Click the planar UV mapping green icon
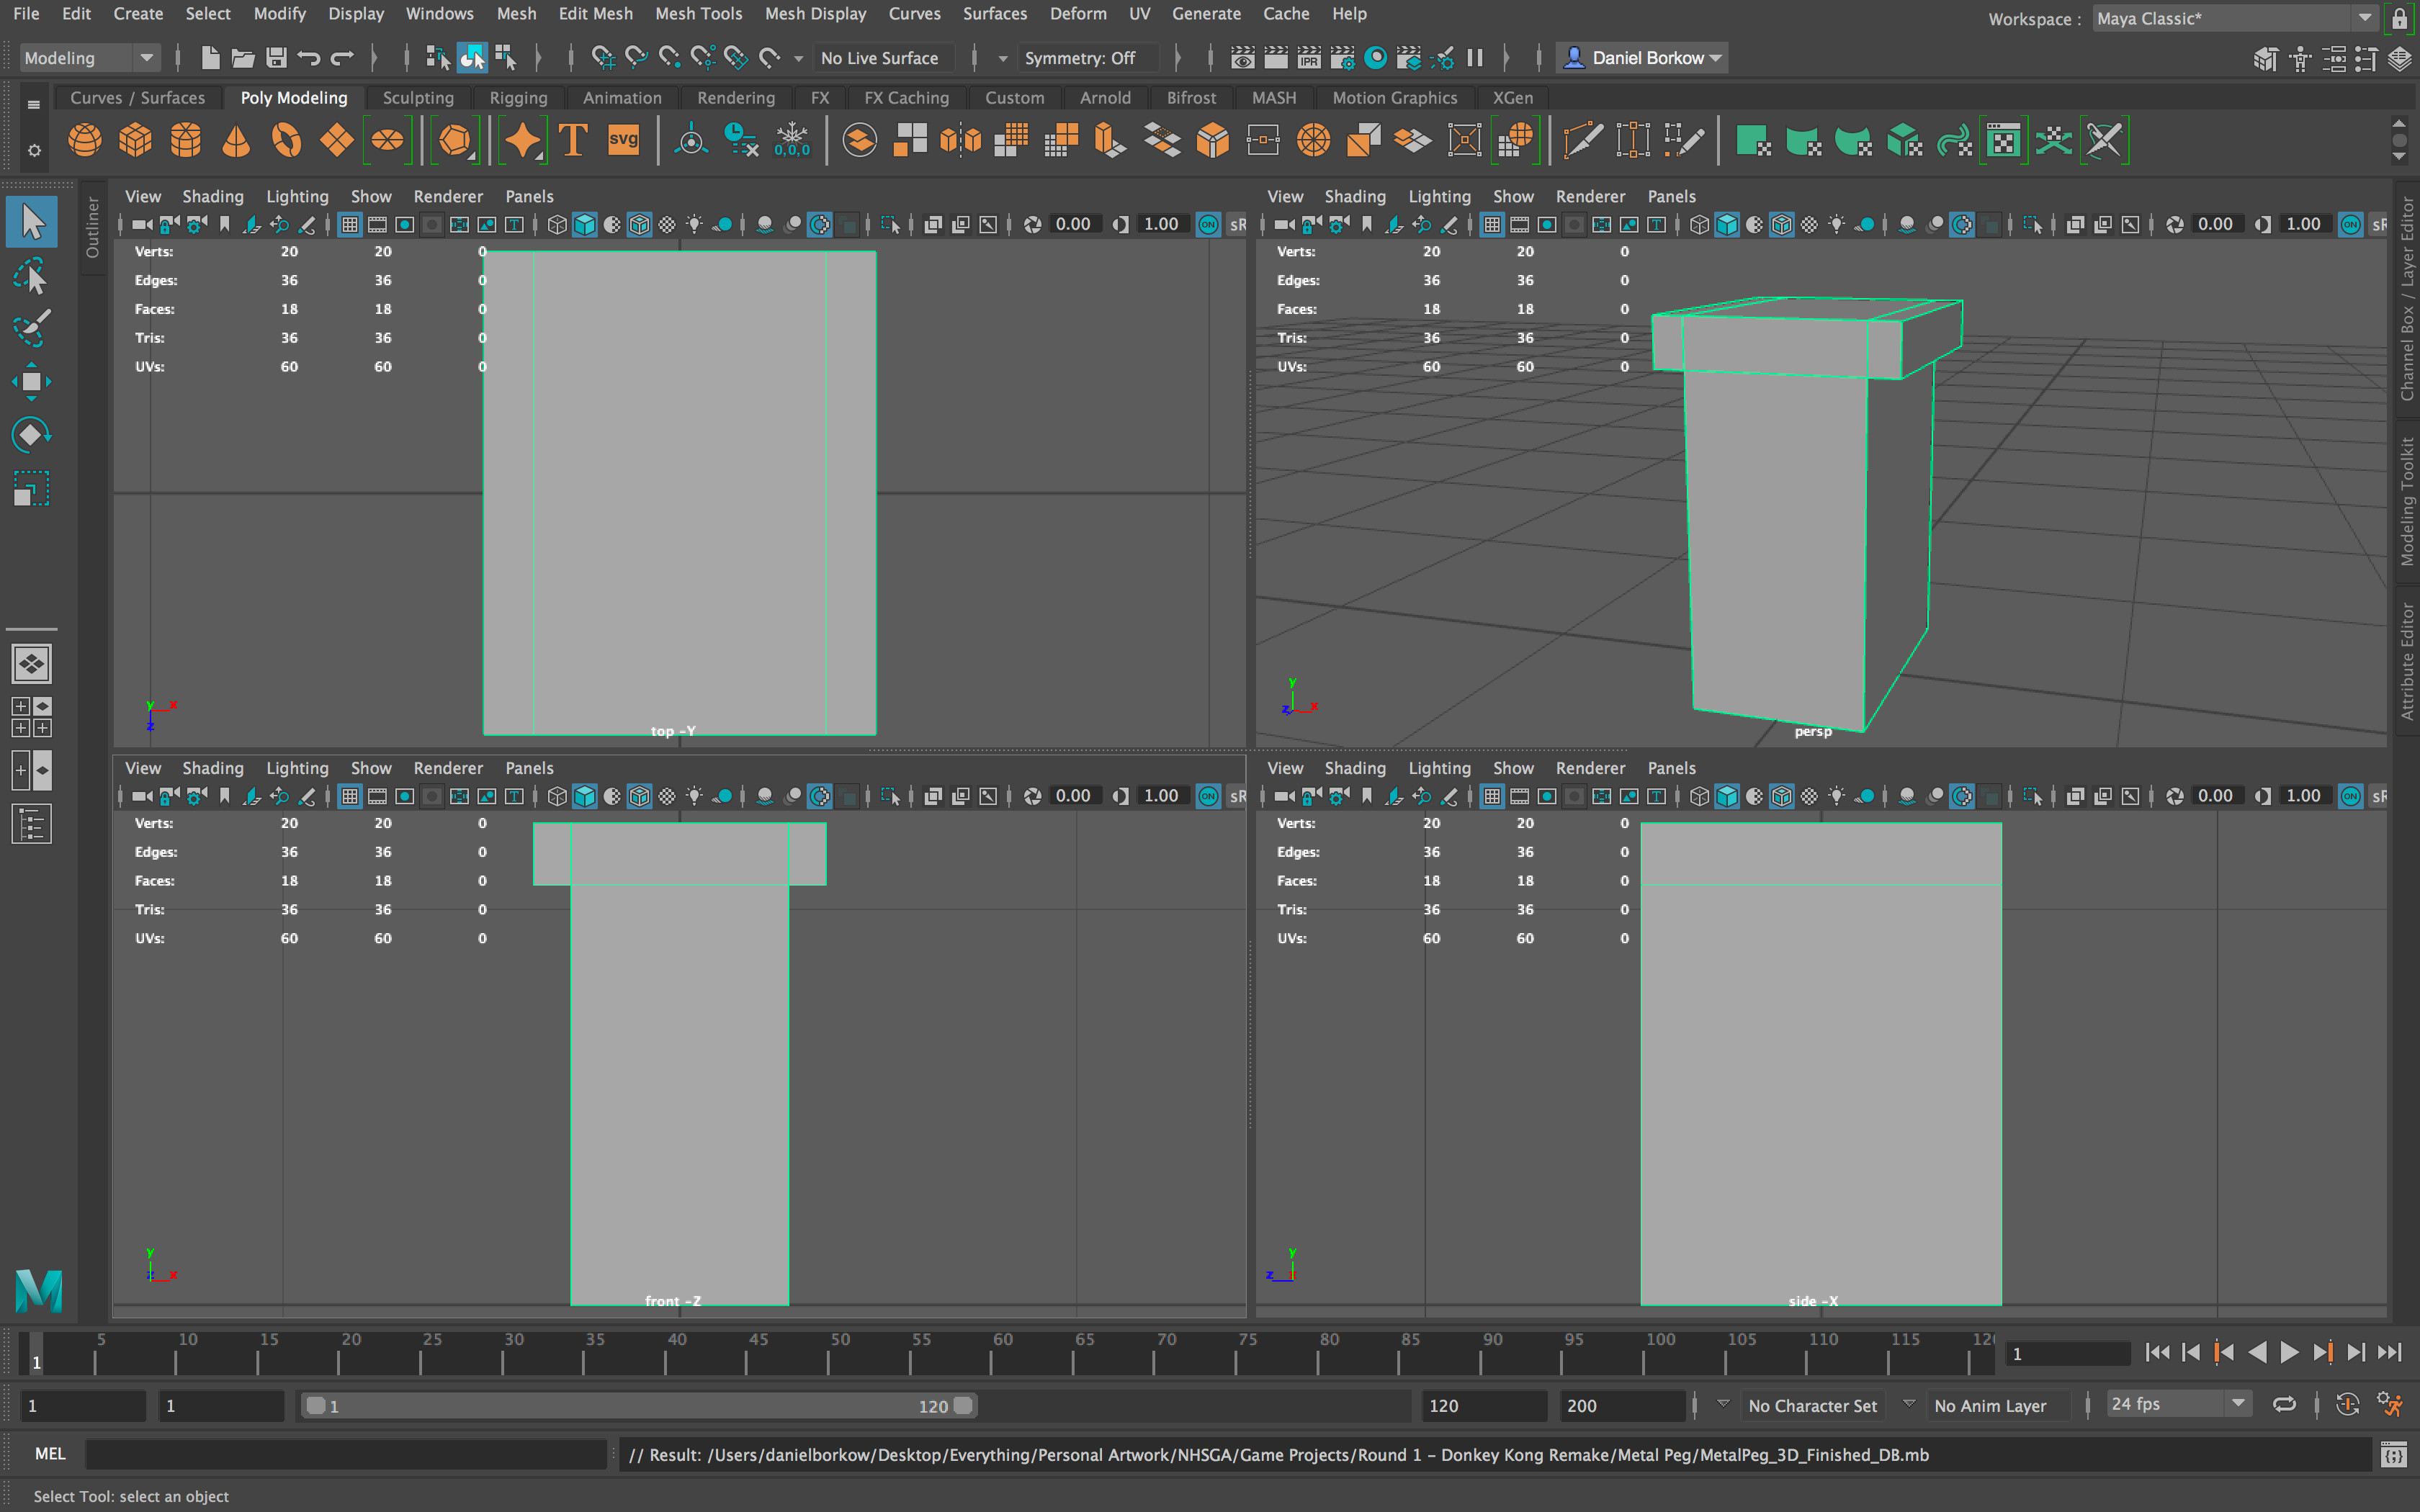 coord(1753,140)
